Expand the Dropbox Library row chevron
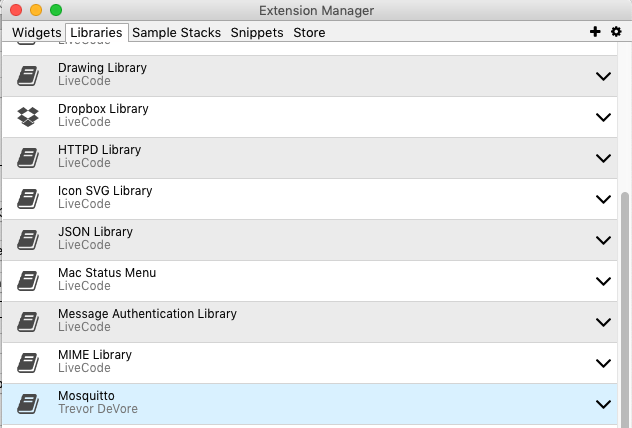 [x=603, y=117]
